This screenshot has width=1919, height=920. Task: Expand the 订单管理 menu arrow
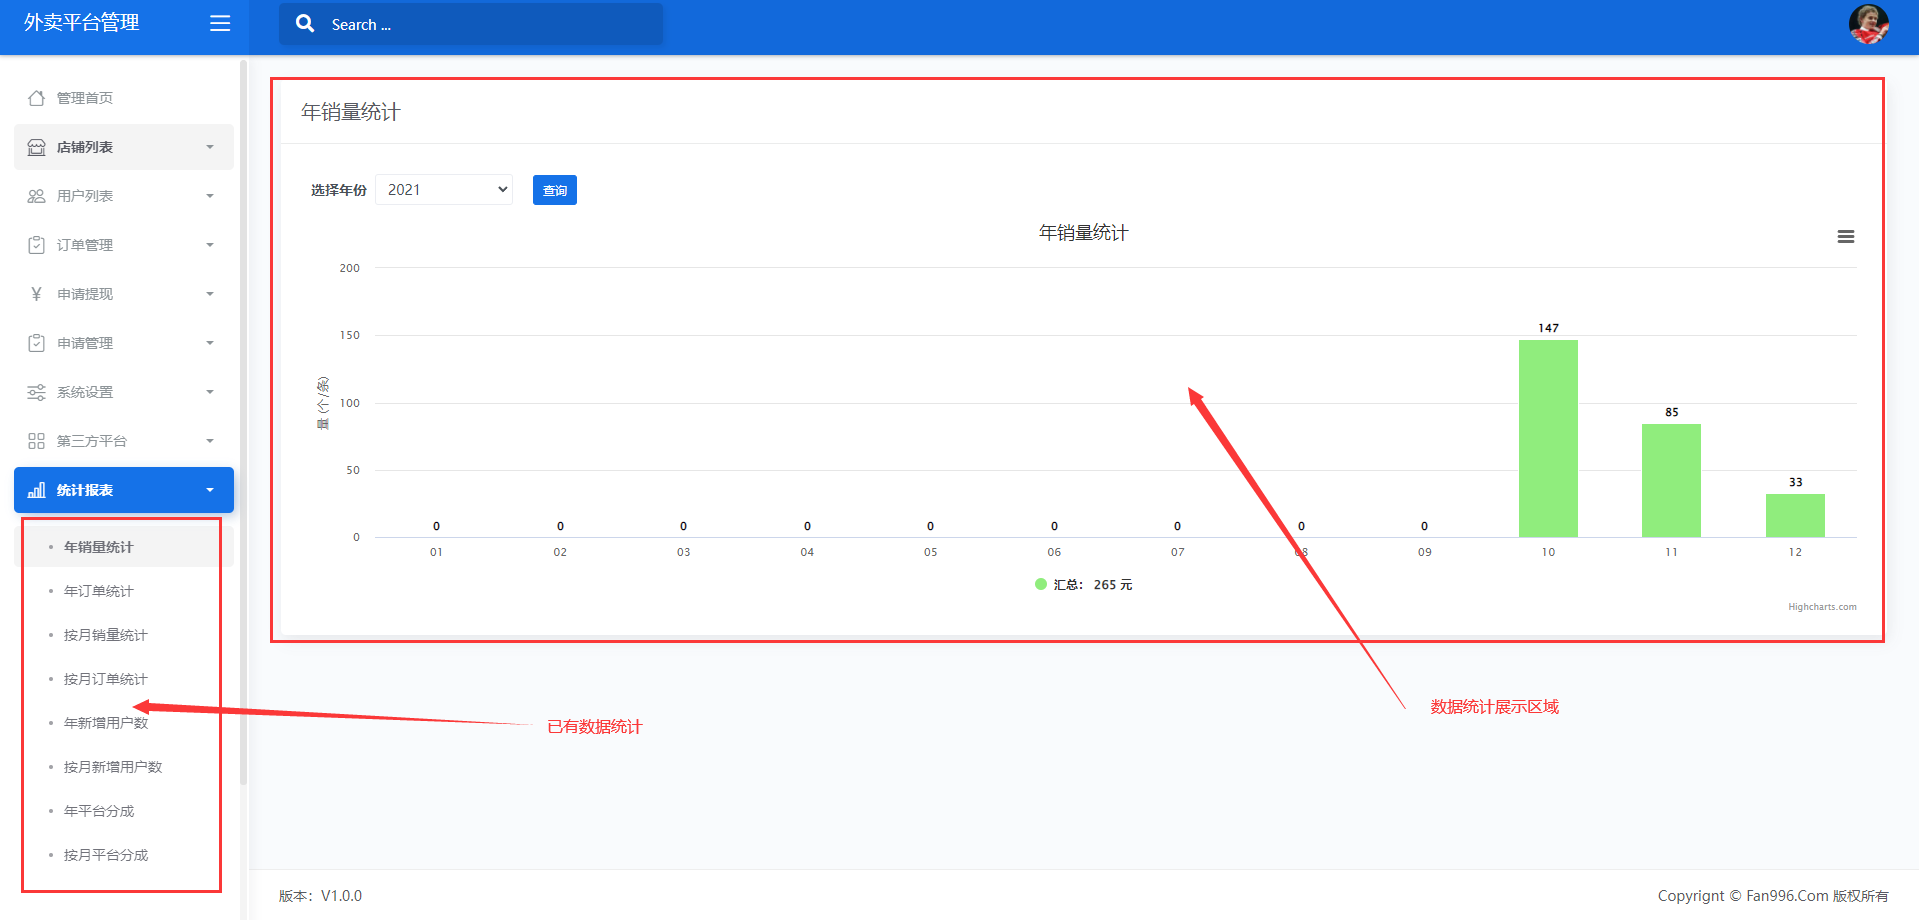tap(210, 245)
